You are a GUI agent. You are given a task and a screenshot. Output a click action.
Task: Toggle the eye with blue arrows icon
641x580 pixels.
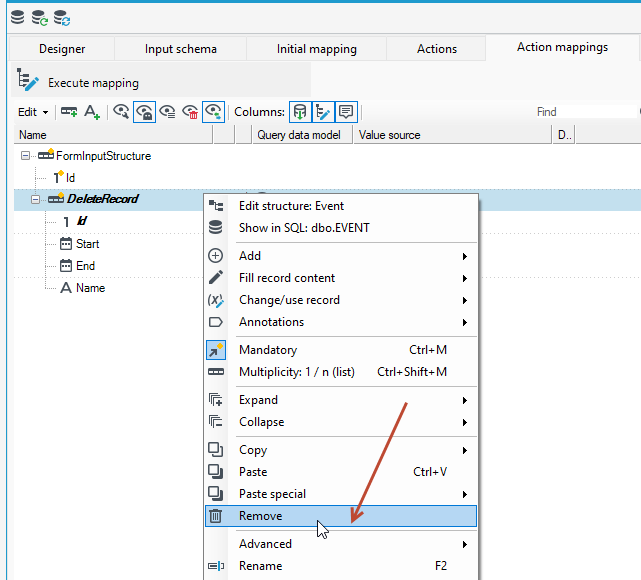pos(214,112)
